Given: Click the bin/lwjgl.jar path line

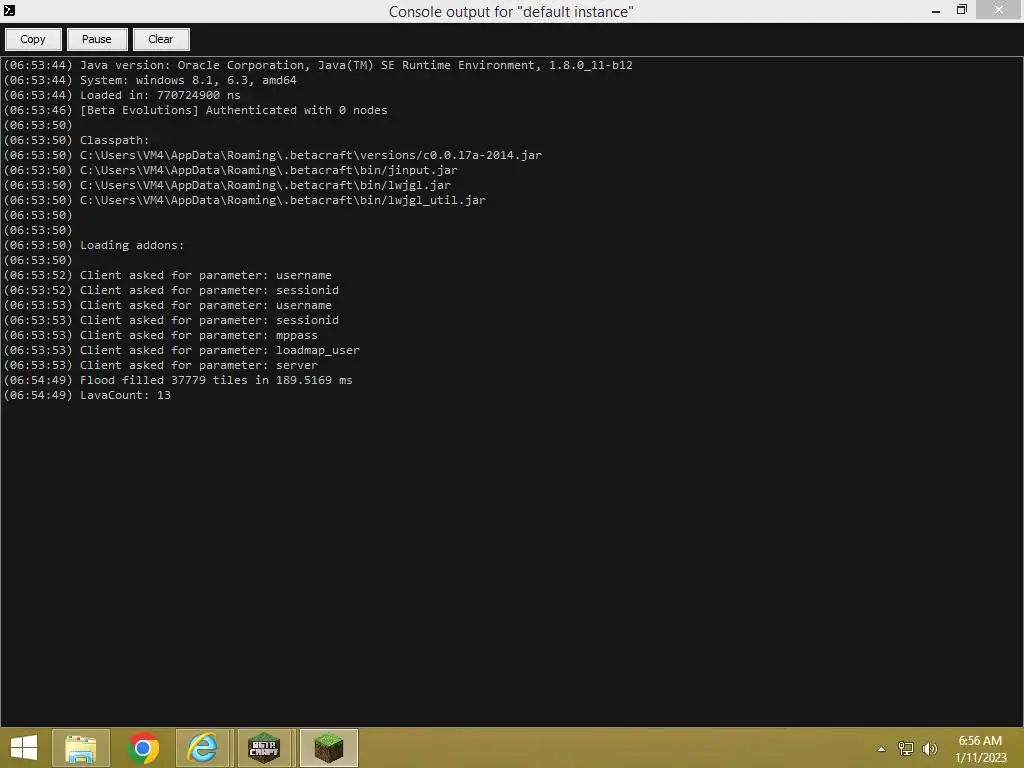Looking at the screenshot, I should click(x=227, y=185).
